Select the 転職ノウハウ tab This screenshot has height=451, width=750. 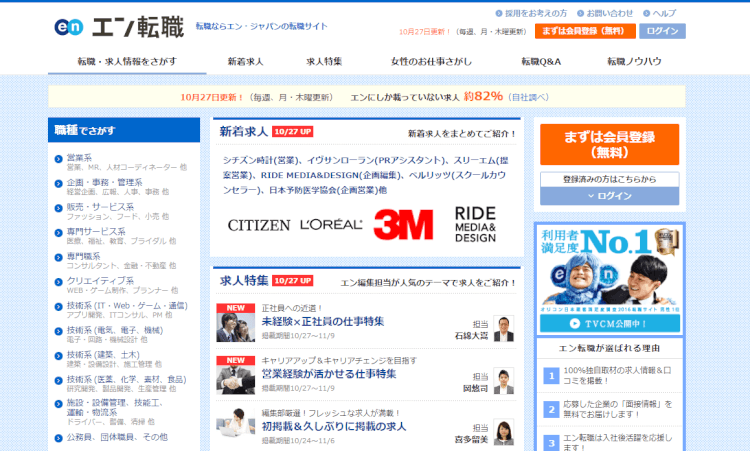pyautogui.click(x=634, y=62)
